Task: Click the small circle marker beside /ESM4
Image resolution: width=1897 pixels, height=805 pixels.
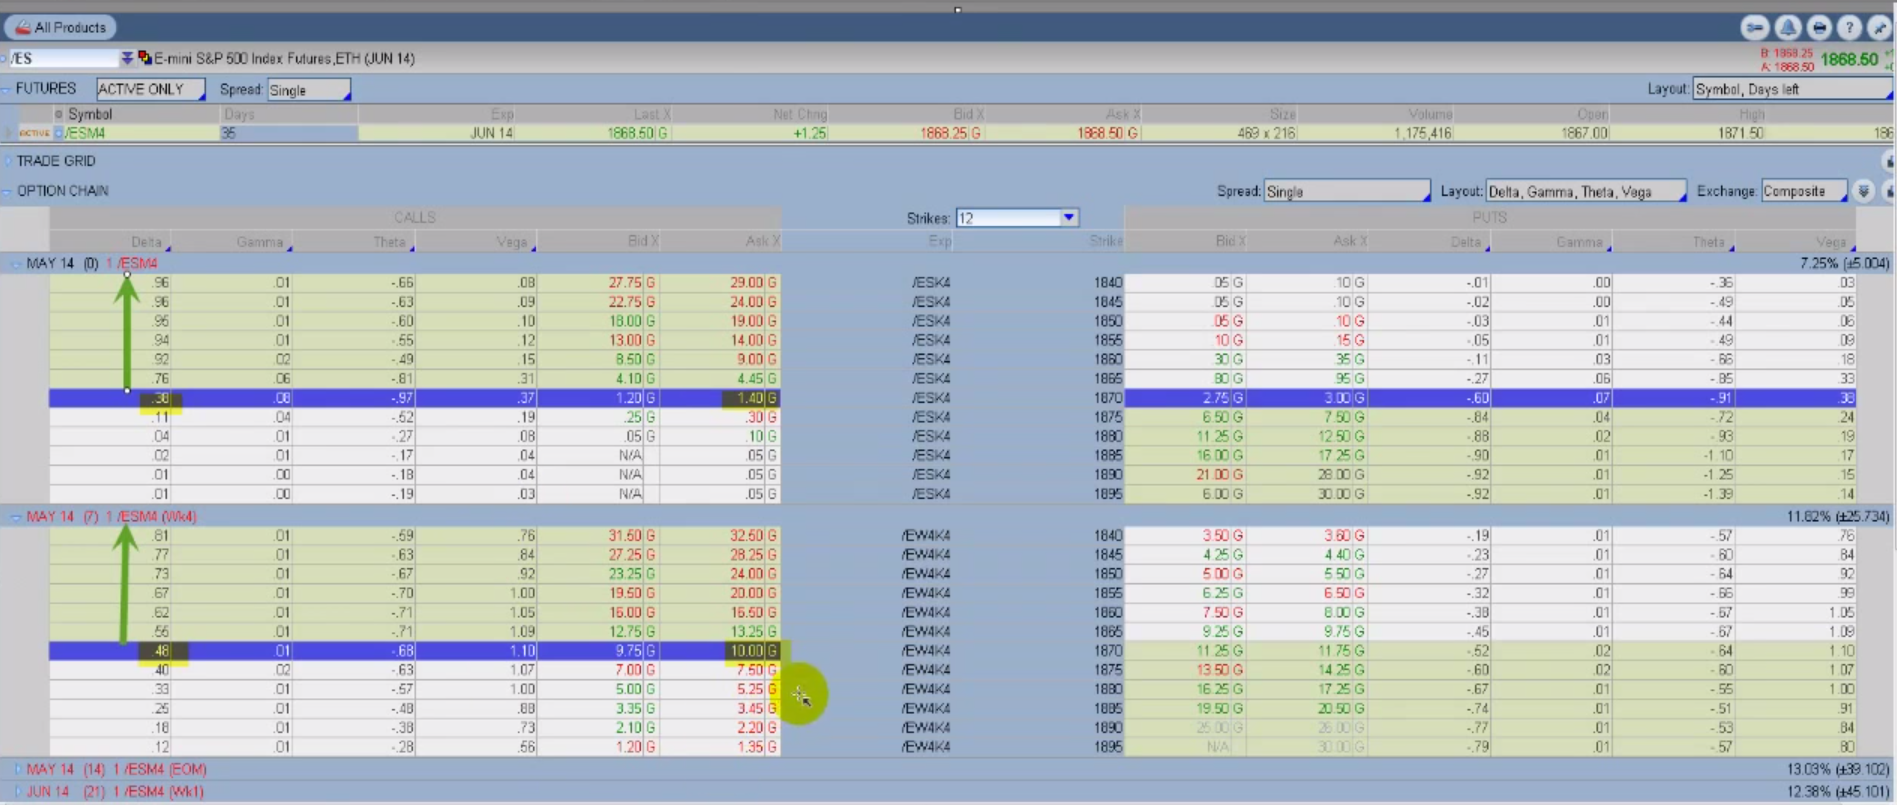Action: coord(58,133)
